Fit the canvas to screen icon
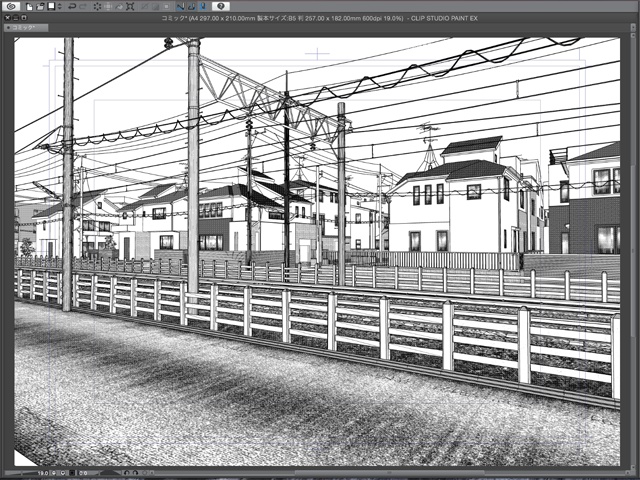Viewport: 640px width, 480px height. [x=72, y=473]
